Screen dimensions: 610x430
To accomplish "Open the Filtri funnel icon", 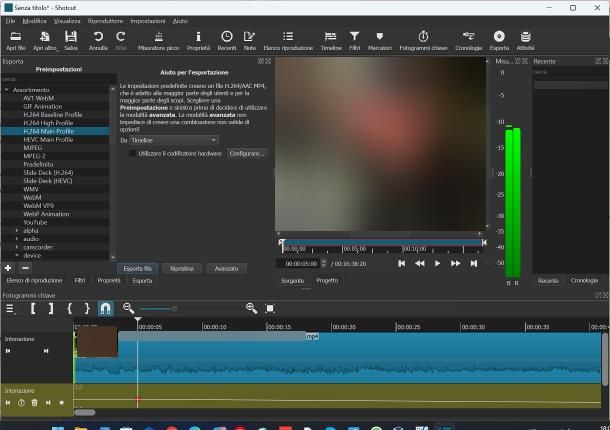I will [x=354, y=41].
